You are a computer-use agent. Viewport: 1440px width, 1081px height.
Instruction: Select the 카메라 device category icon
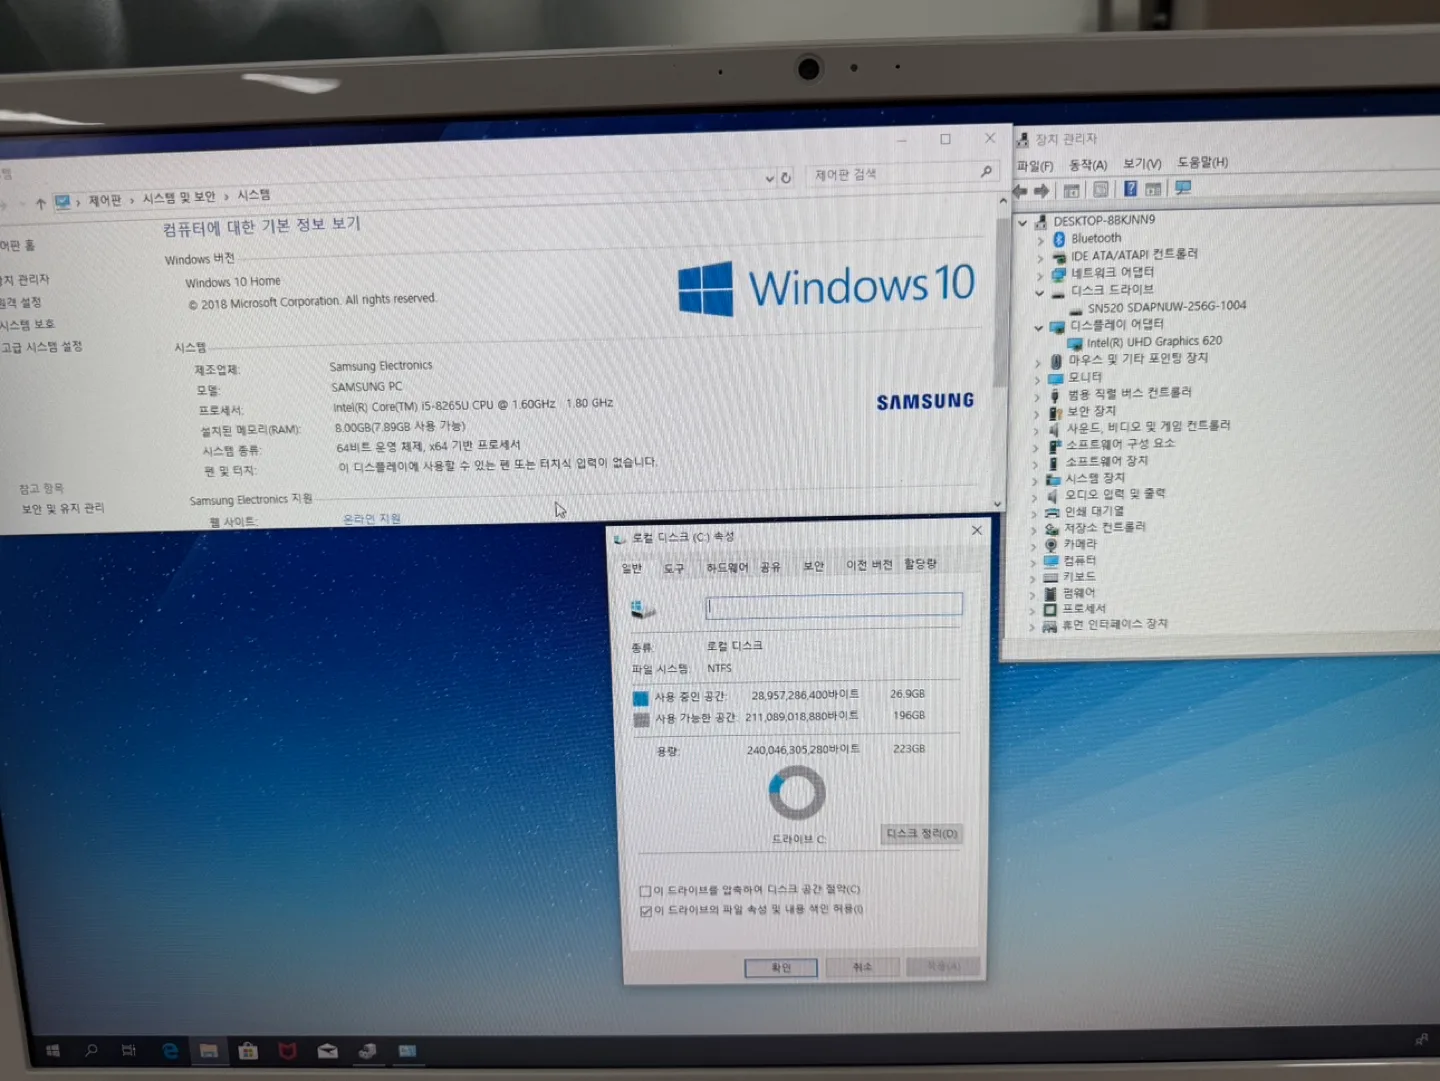[1051, 545]
